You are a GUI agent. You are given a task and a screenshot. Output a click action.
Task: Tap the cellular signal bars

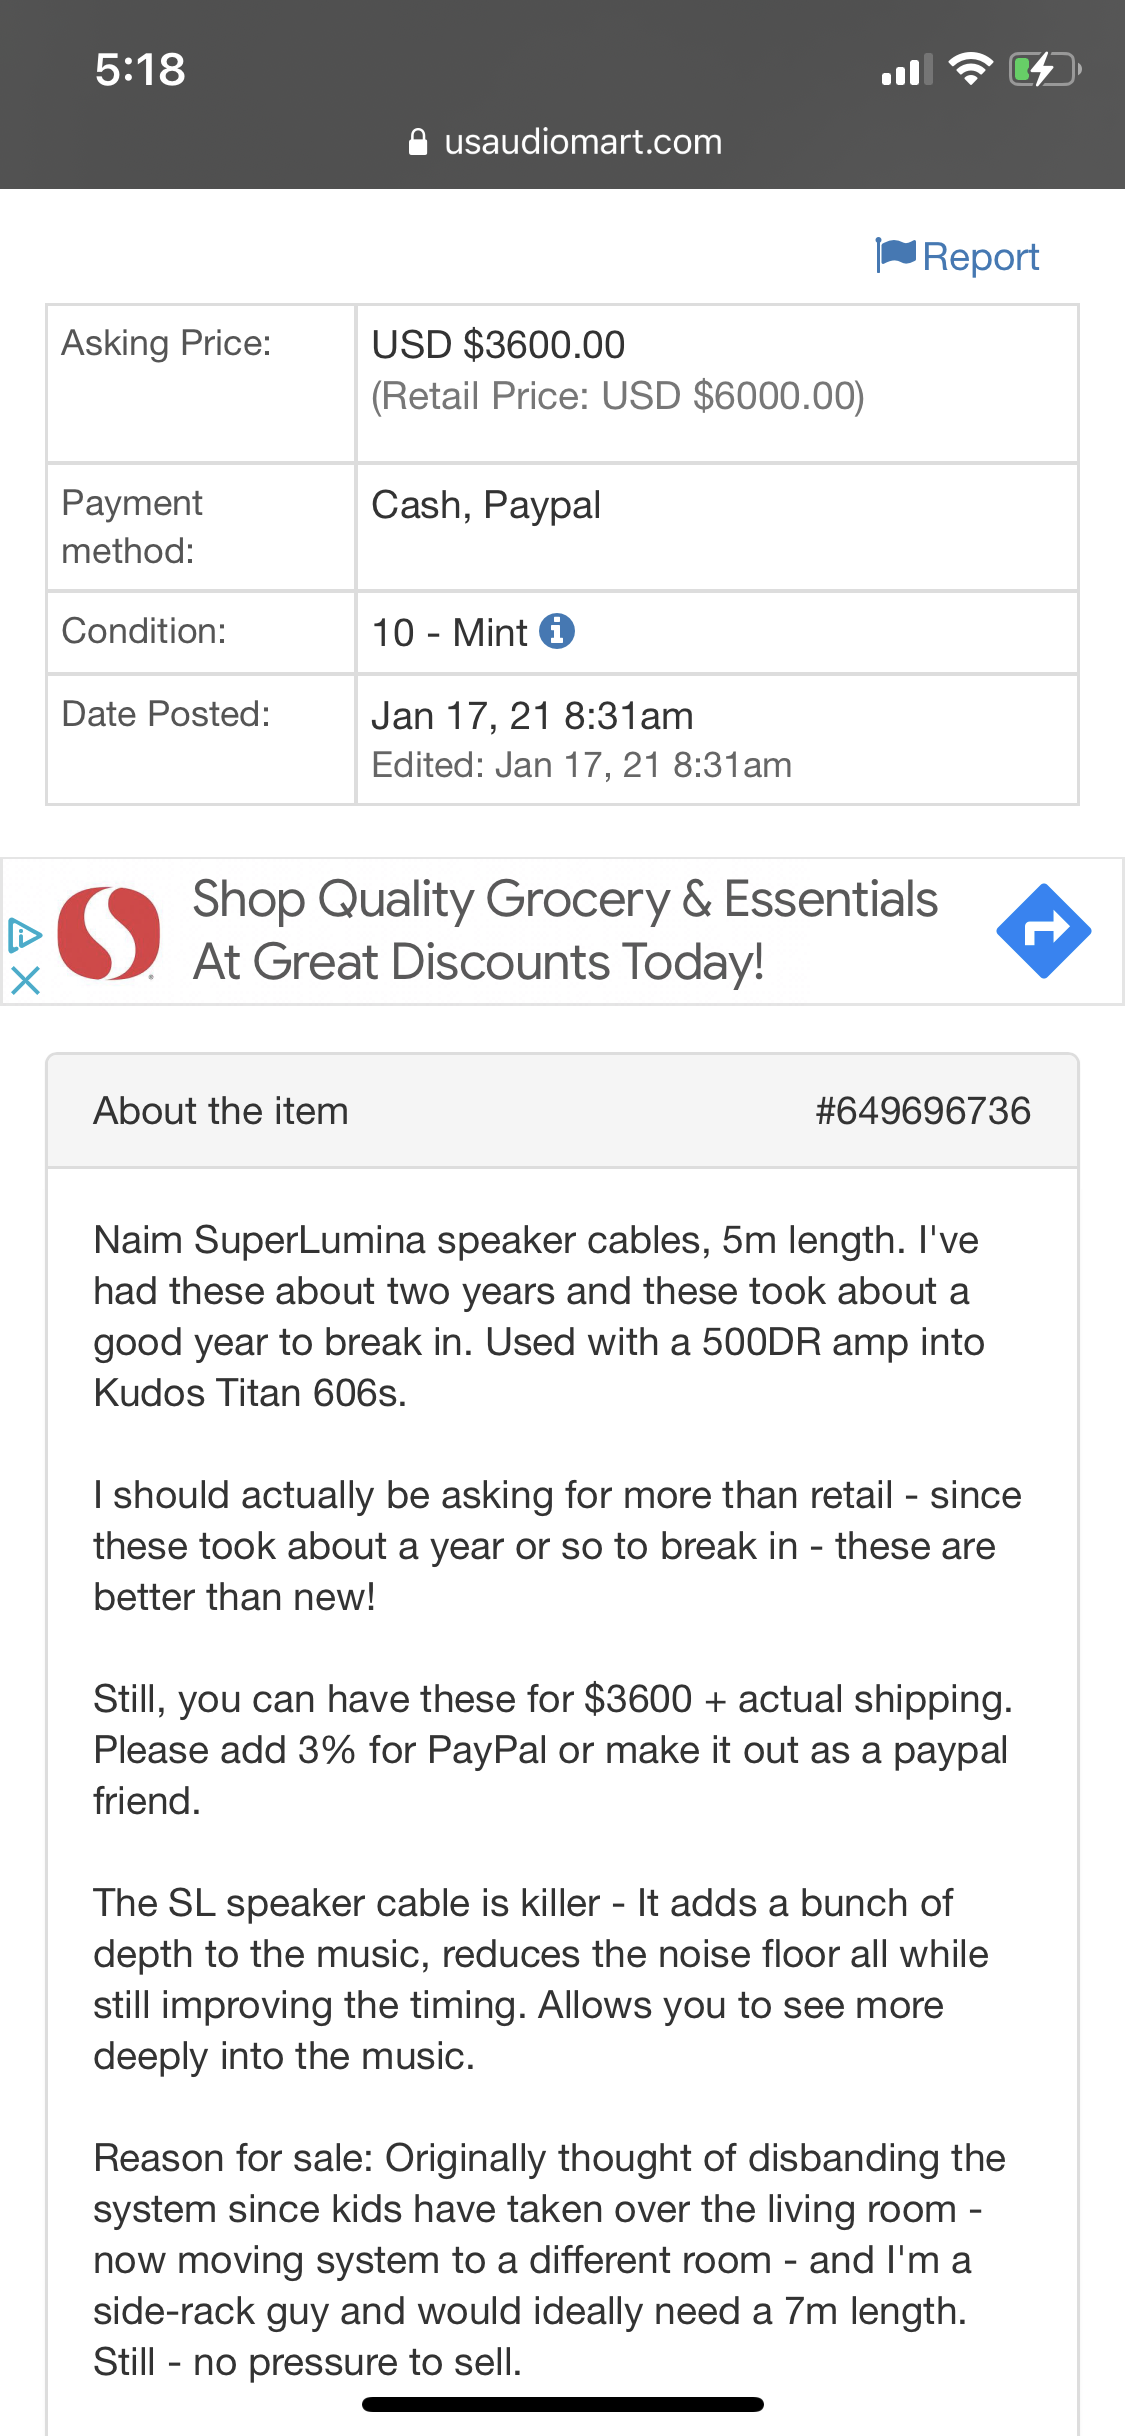[906, 70]
